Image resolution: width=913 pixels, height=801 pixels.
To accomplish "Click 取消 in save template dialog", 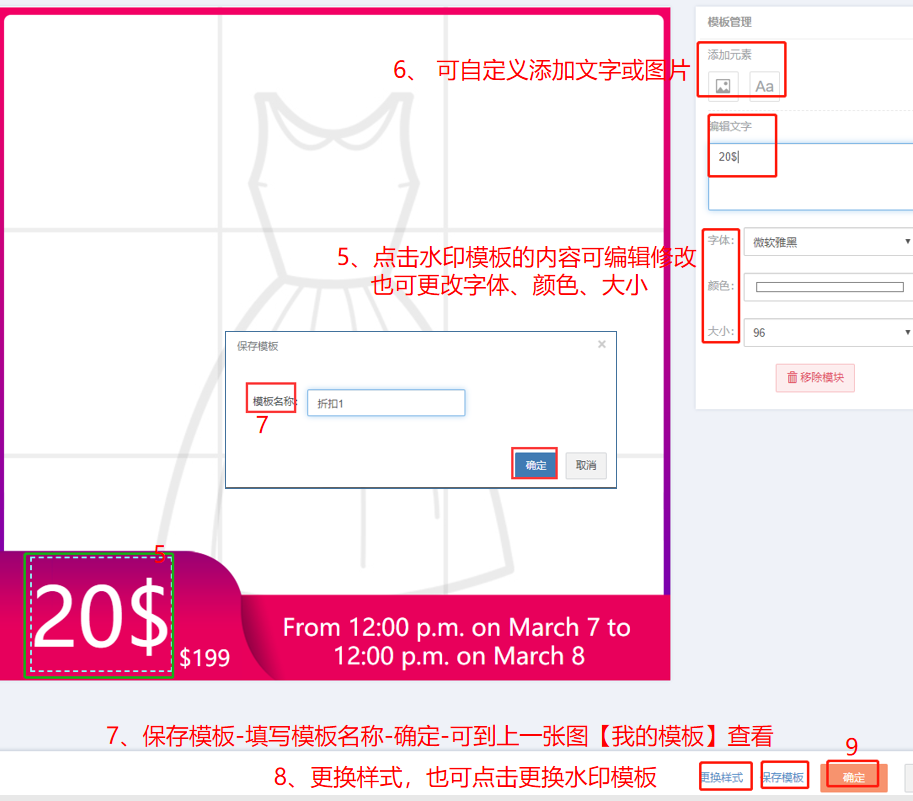I will pyautogui.click(x=586, y=465).
